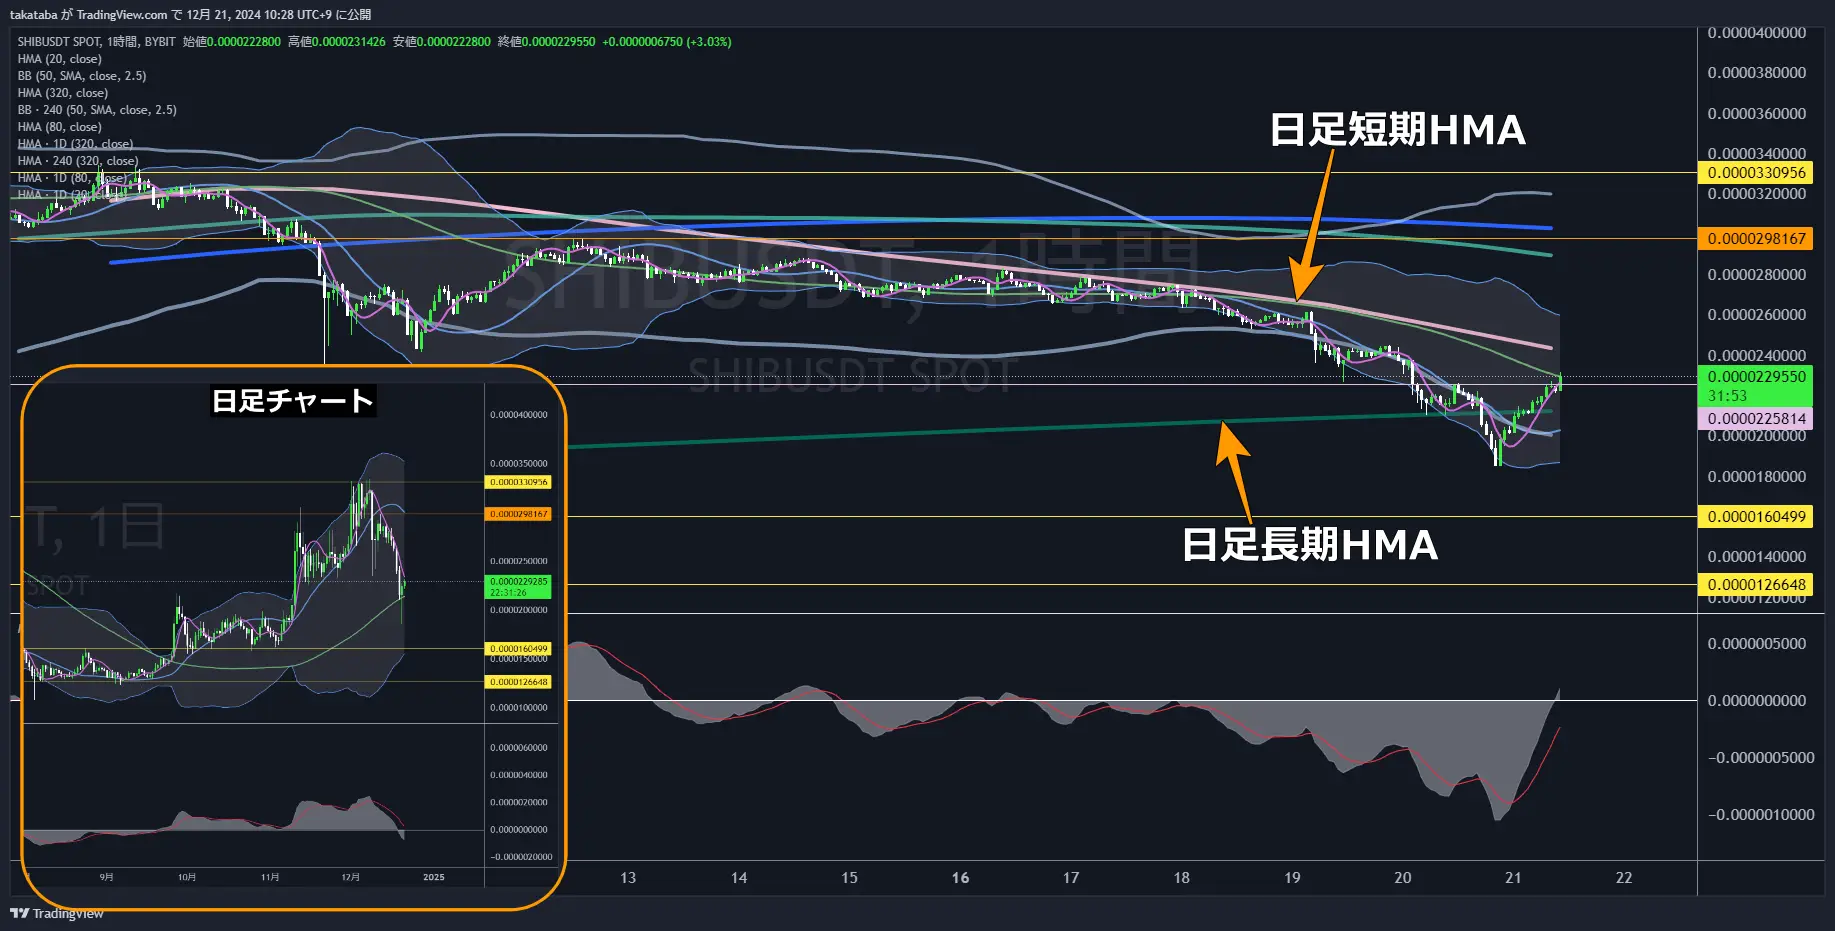Click date label 21 on time axis
This screenshot has width=1835, height=931.
pyautogui.click(x=1513, y=878)
